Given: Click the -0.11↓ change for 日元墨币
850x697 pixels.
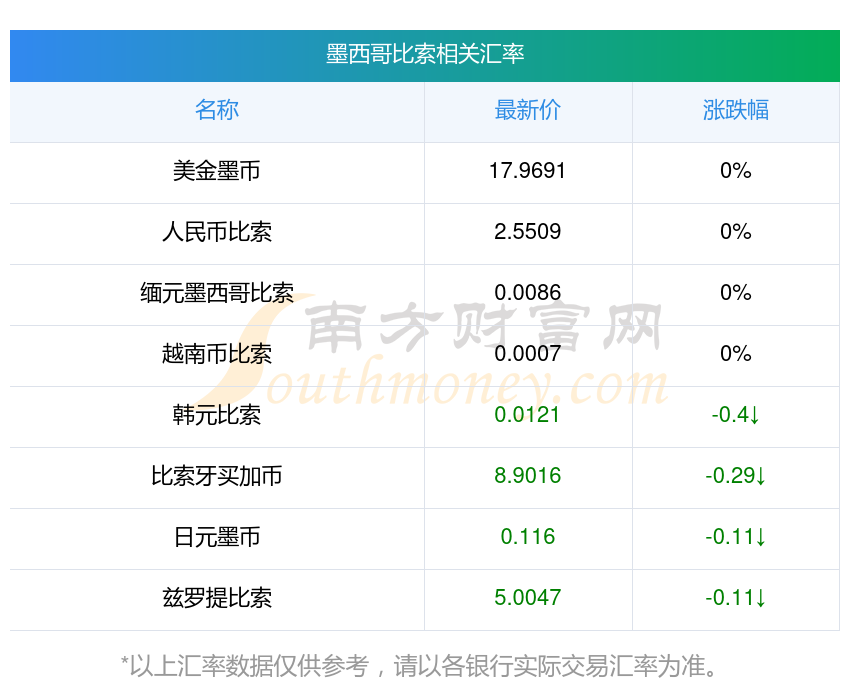Looking at the screenshot, I should pos(736,537).
